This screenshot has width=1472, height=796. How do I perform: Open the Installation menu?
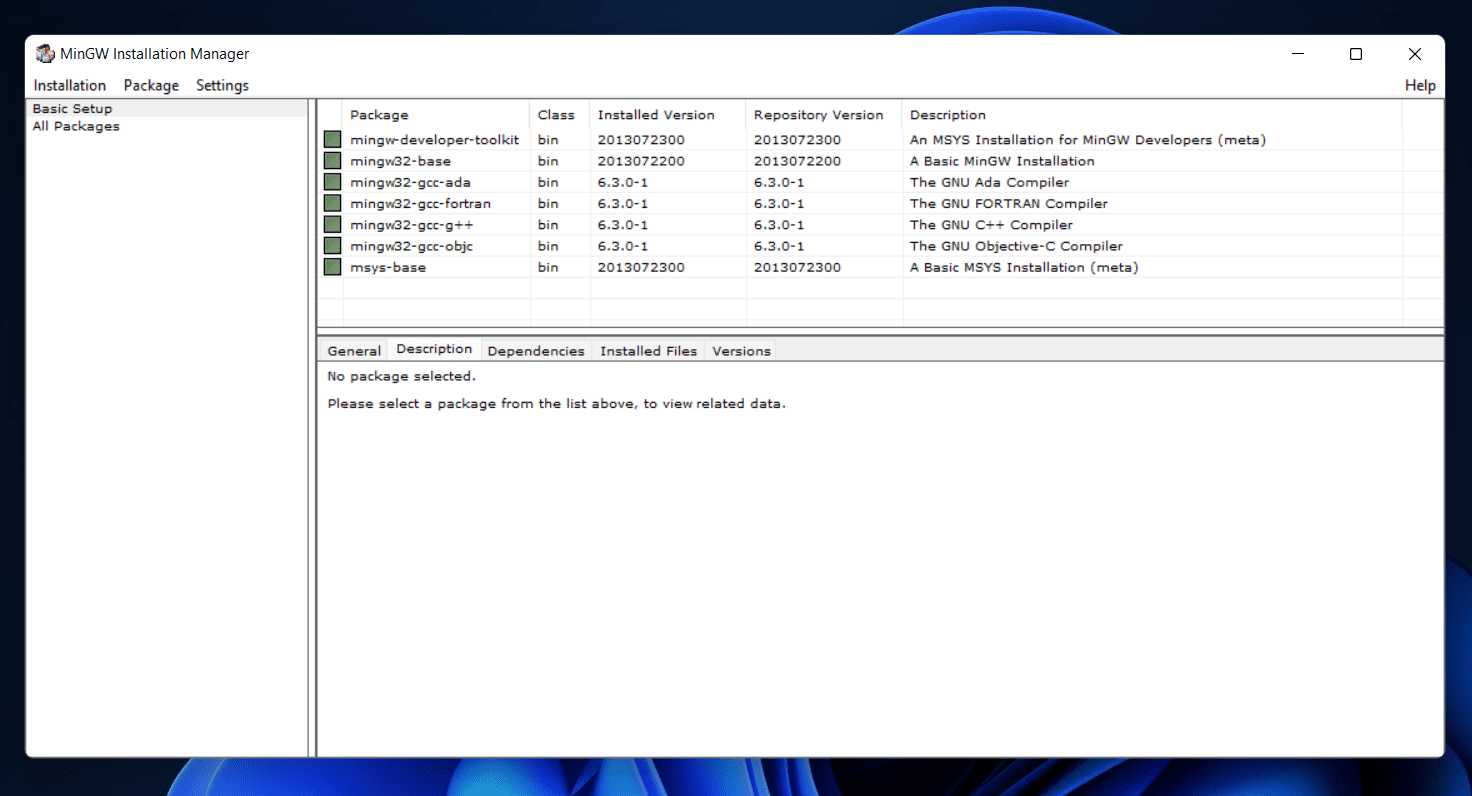click(70, 86)
